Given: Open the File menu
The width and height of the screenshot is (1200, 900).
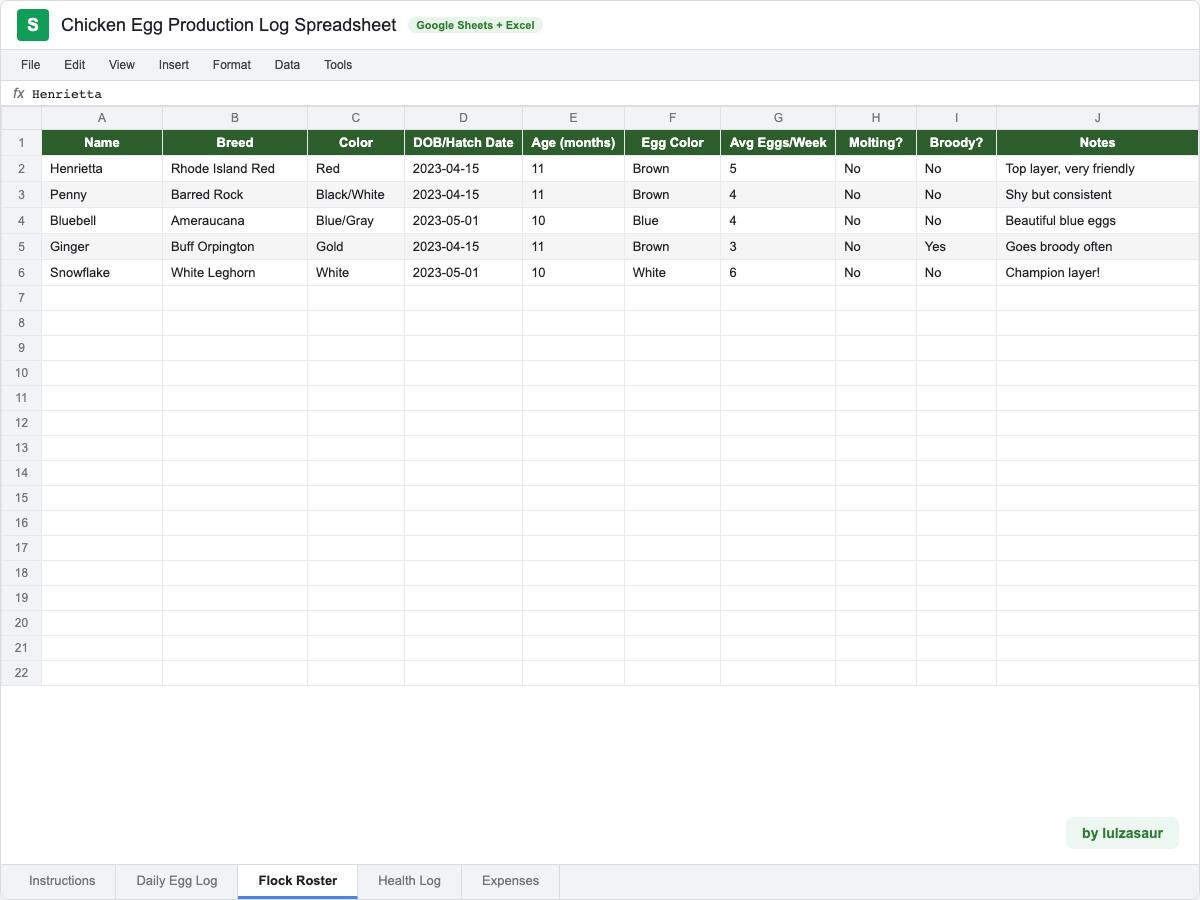Looking at the screenshot, I should [x=31, y=65].
